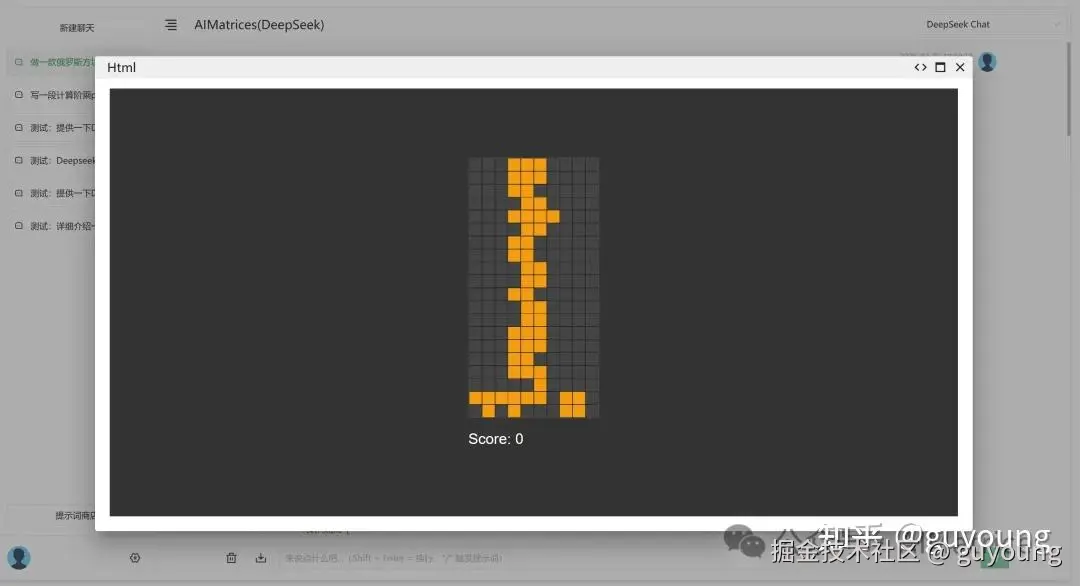1080x586 pixels.
Task: Open the green highlighted Tetris chat entry
Action: click(52, 62)
